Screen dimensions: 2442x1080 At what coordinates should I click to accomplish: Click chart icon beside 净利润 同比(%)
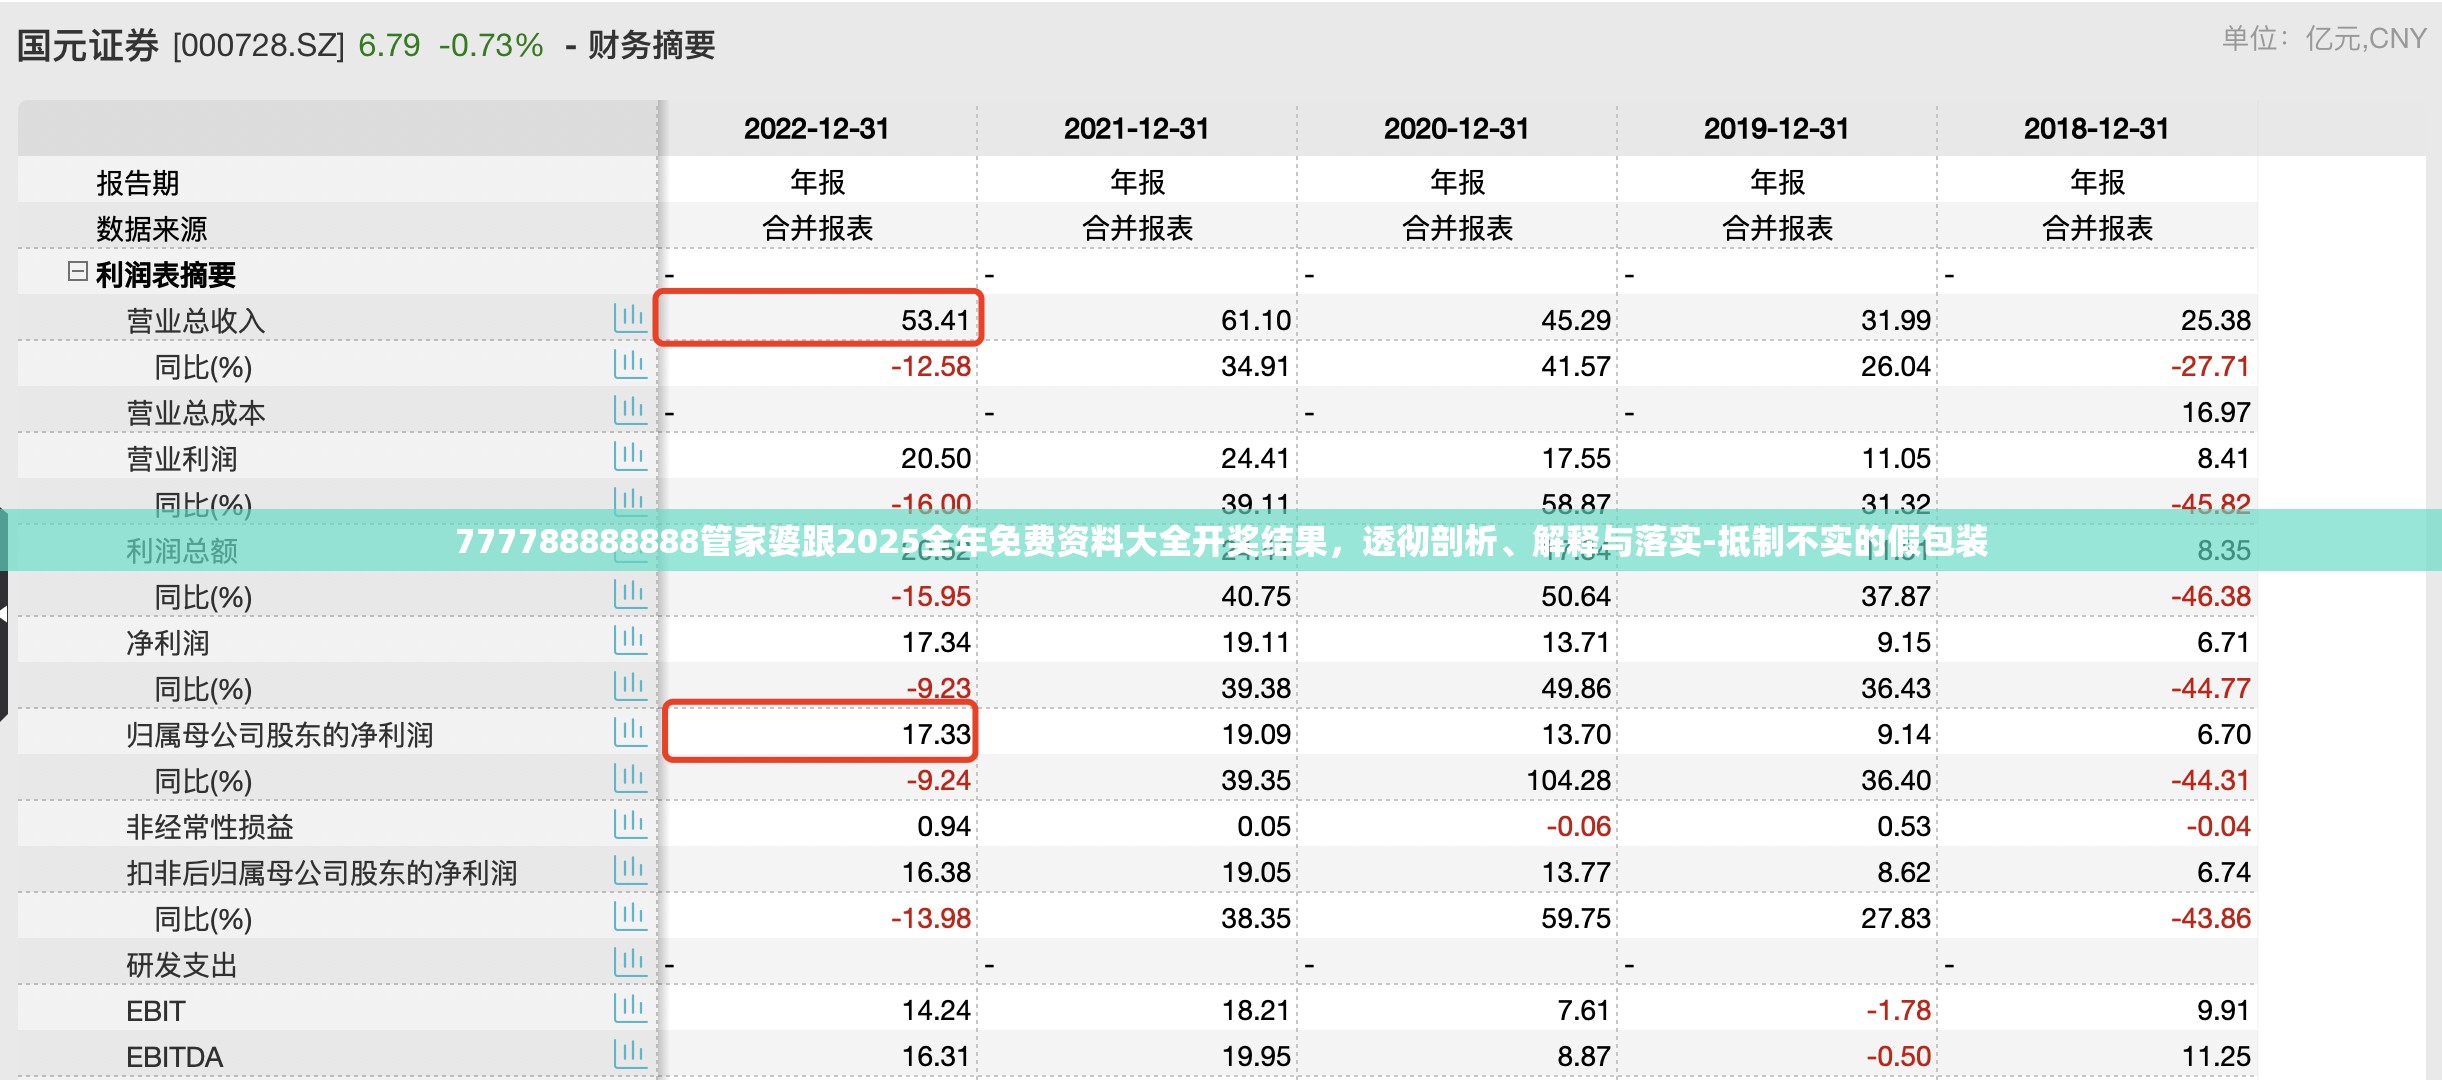click(630, 687)
